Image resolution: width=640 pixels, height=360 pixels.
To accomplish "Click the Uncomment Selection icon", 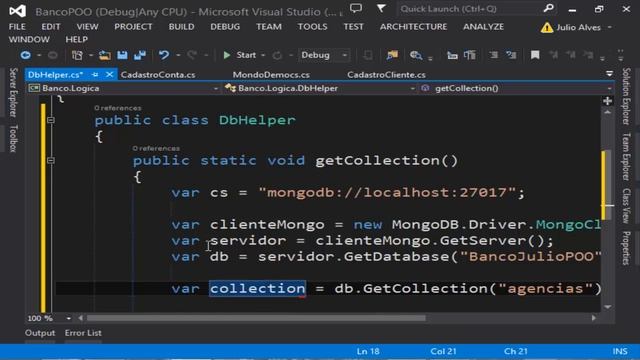I will (511, 55).
